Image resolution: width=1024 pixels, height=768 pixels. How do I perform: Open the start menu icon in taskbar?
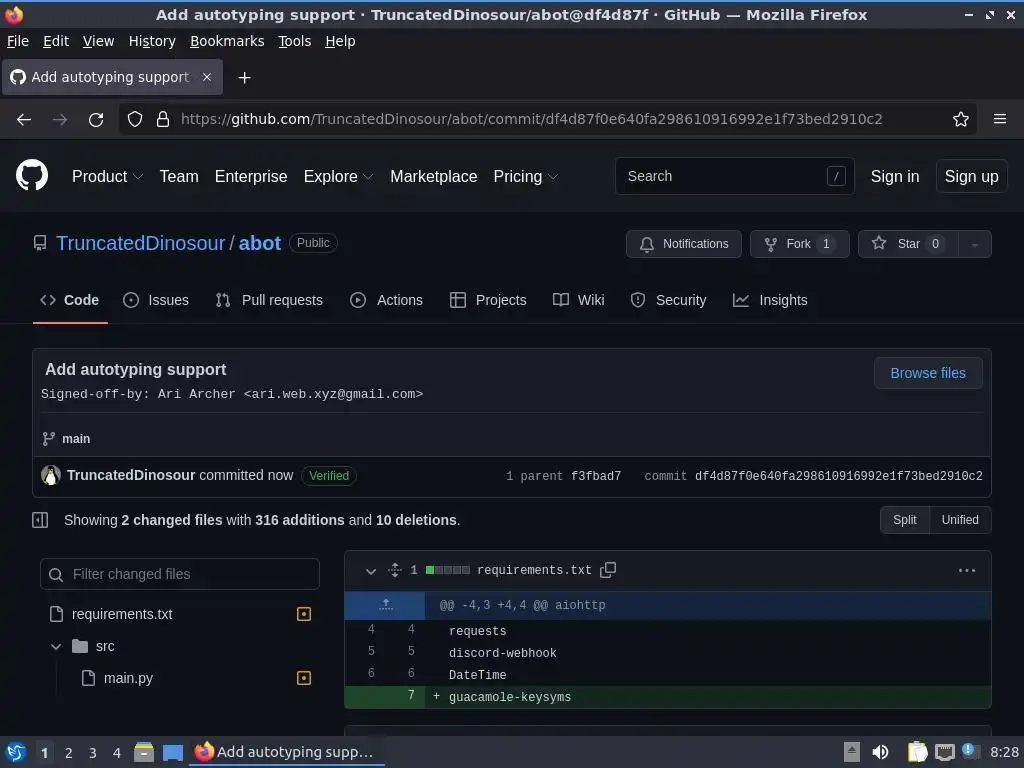[x=16, y=752]
